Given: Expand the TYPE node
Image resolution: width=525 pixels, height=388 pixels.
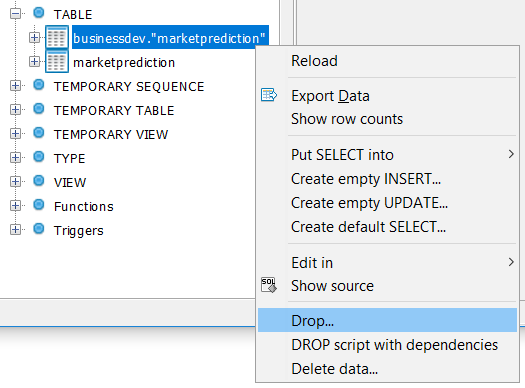Looking at the screenshot, I should (x=15, y=157).
